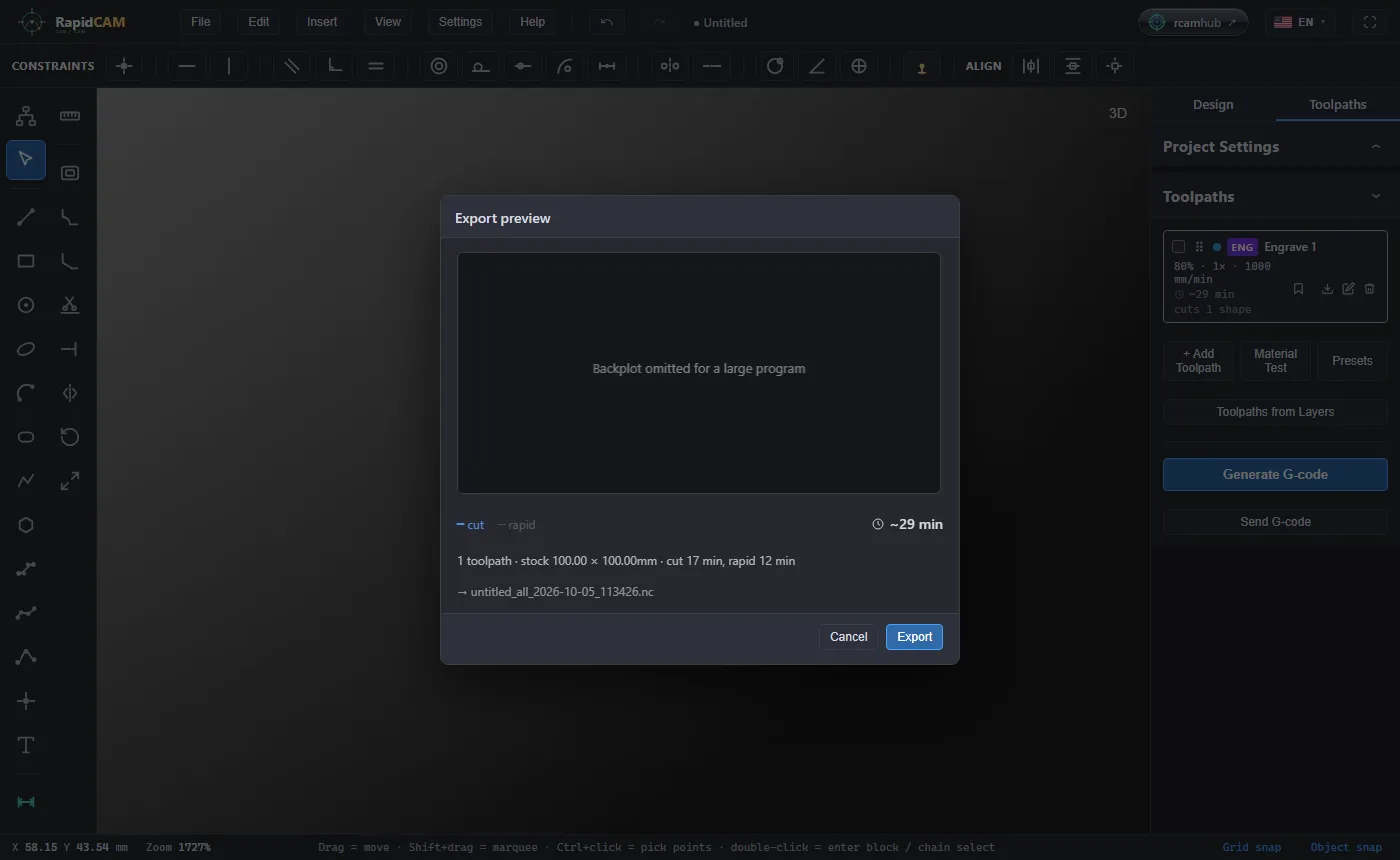Bookmark Engrave 1 as a preset
1400x860 pixels.
tap(1298, 289)
